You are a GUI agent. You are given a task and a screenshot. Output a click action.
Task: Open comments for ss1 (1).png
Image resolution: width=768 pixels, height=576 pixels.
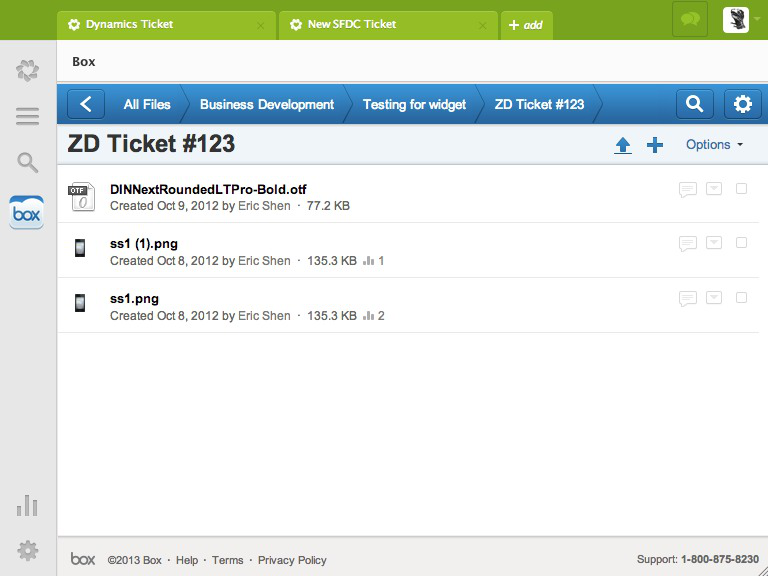[688, 244]
